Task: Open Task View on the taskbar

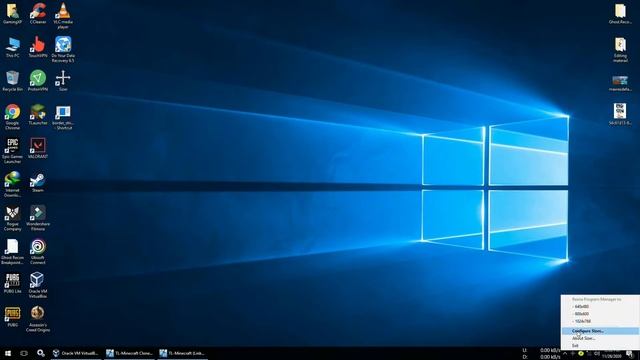Action: [x=24, y=353]
